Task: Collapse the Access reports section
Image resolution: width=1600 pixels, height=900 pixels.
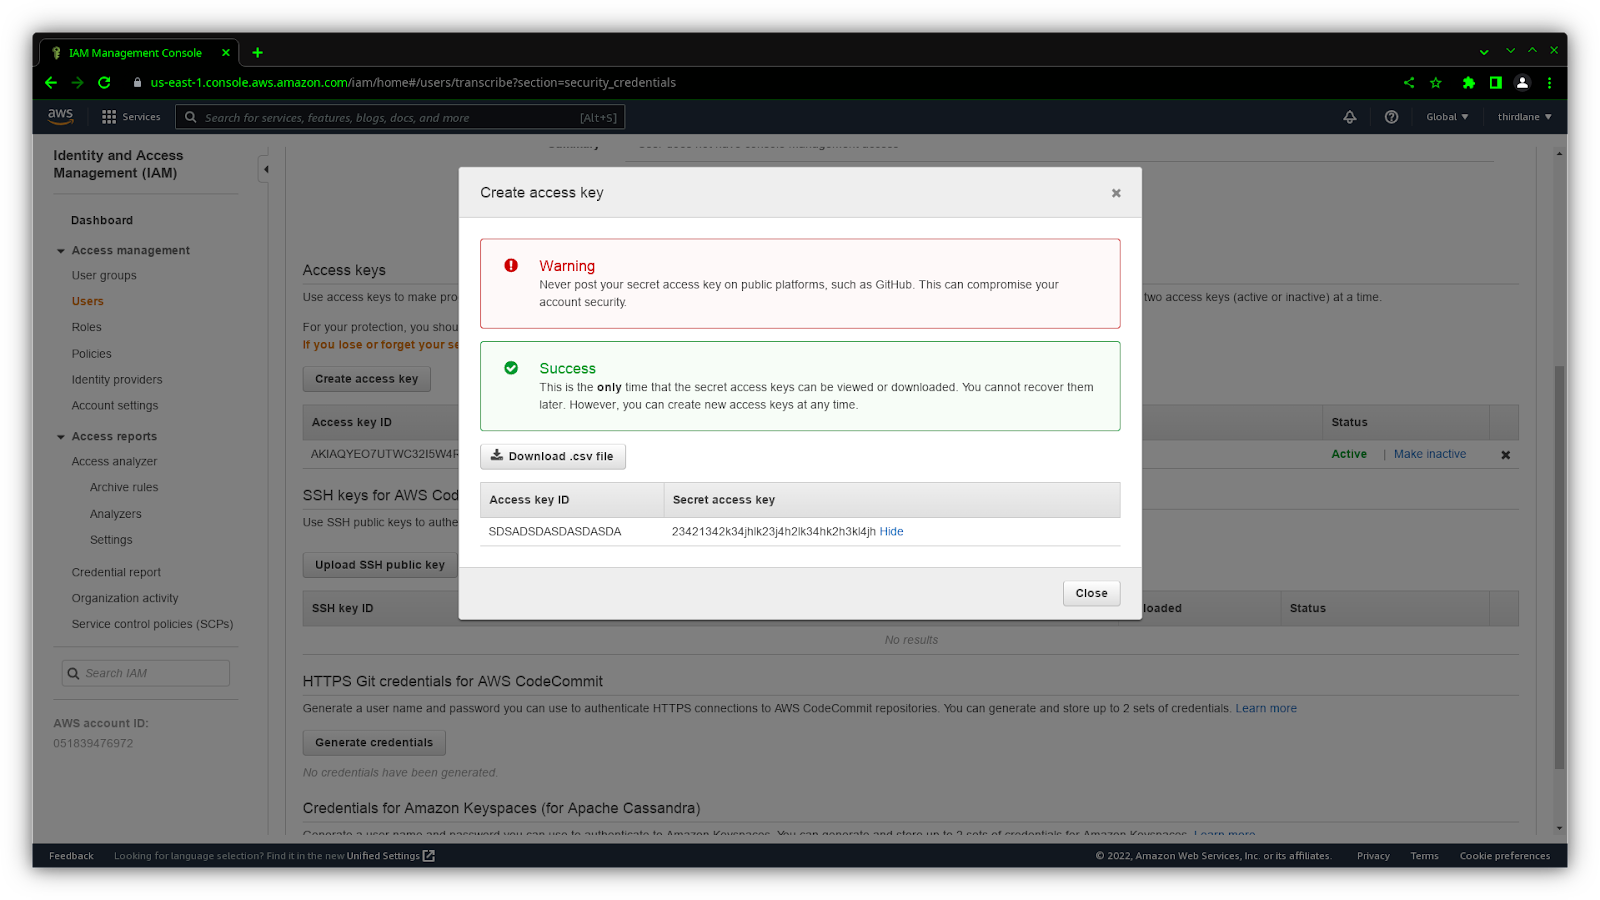Action: pos(61,437)
